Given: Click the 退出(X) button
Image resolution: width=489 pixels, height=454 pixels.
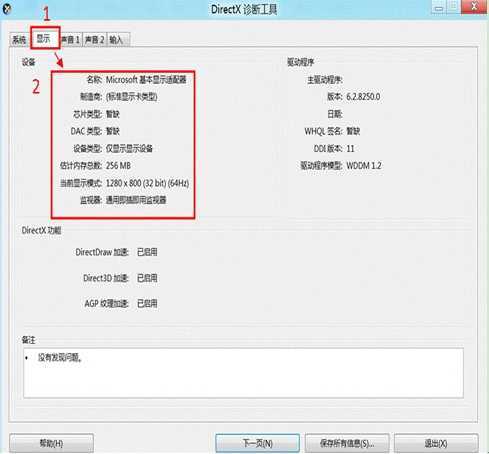Looking at the screenshot, I should click(436, 443).
